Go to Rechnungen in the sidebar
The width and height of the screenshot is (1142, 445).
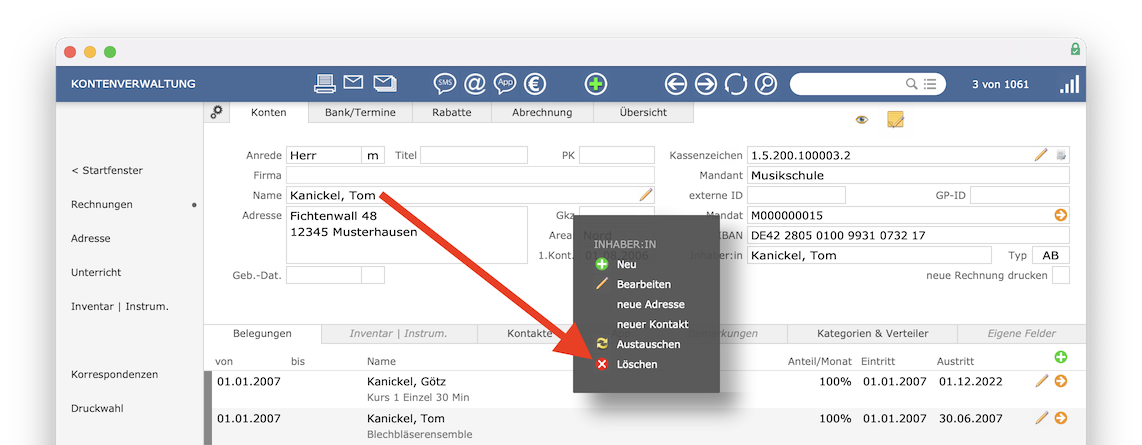(x=102, y=205)
